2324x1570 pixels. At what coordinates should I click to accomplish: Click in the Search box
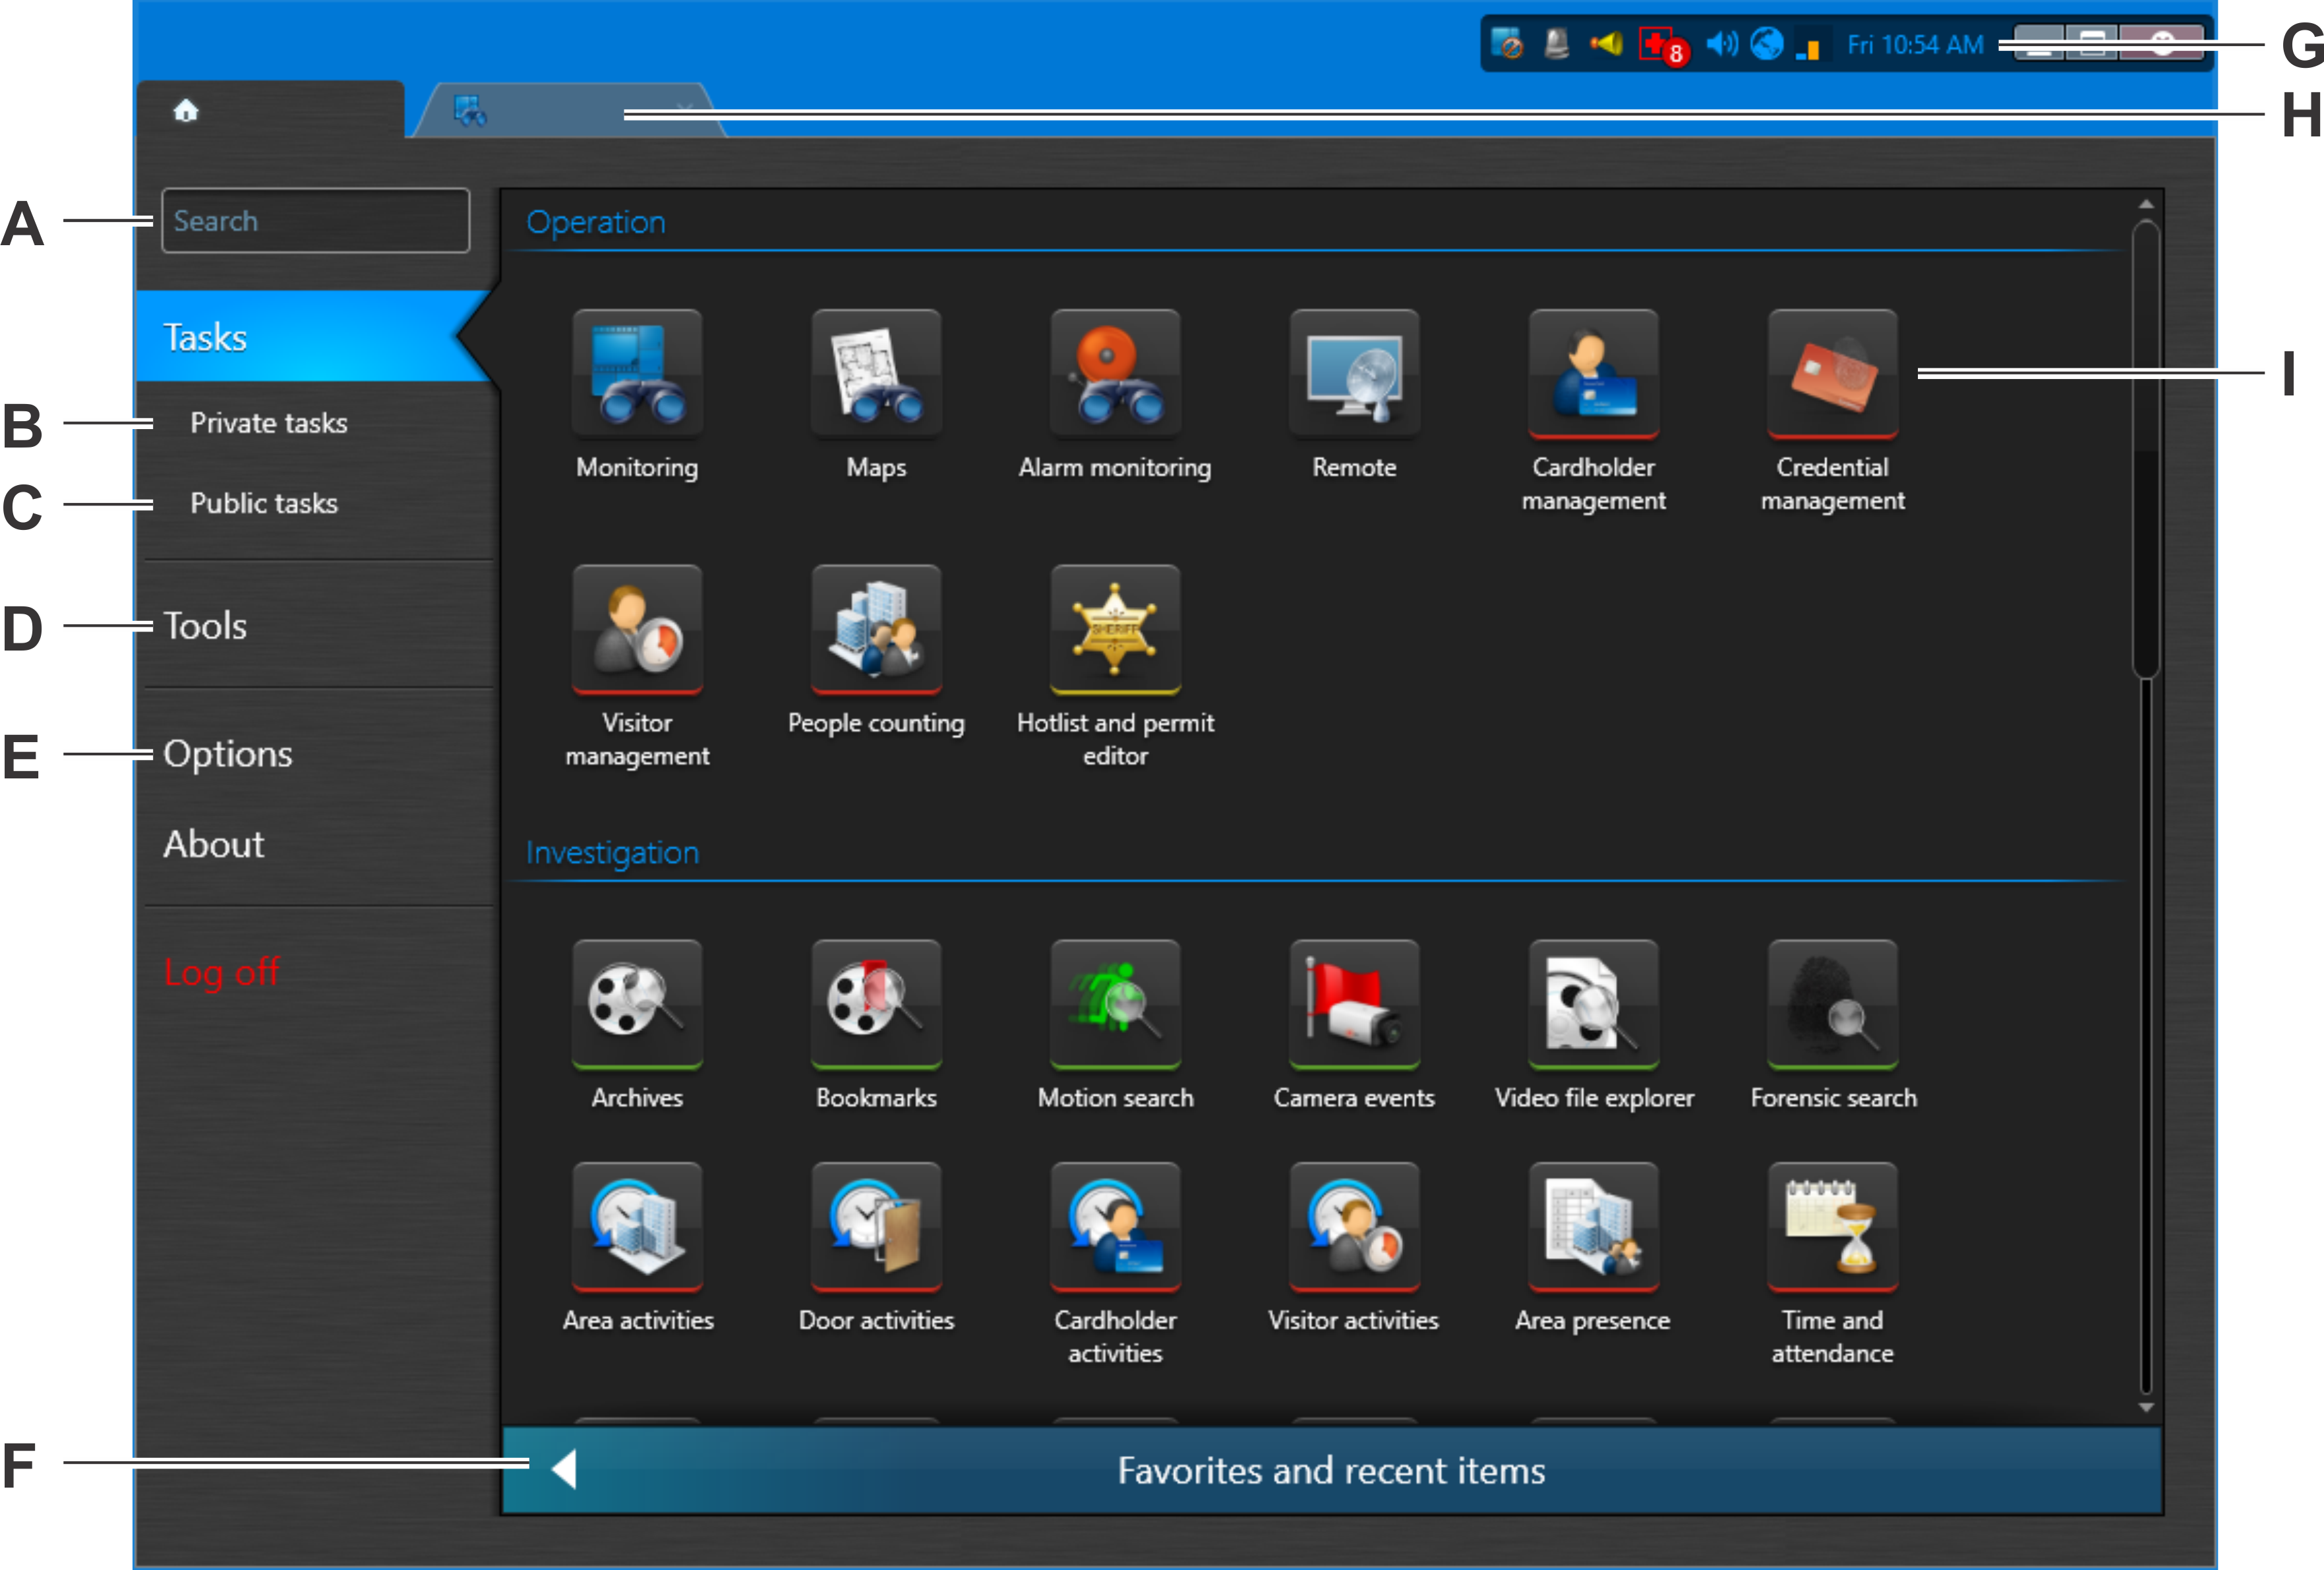(315, 221)
